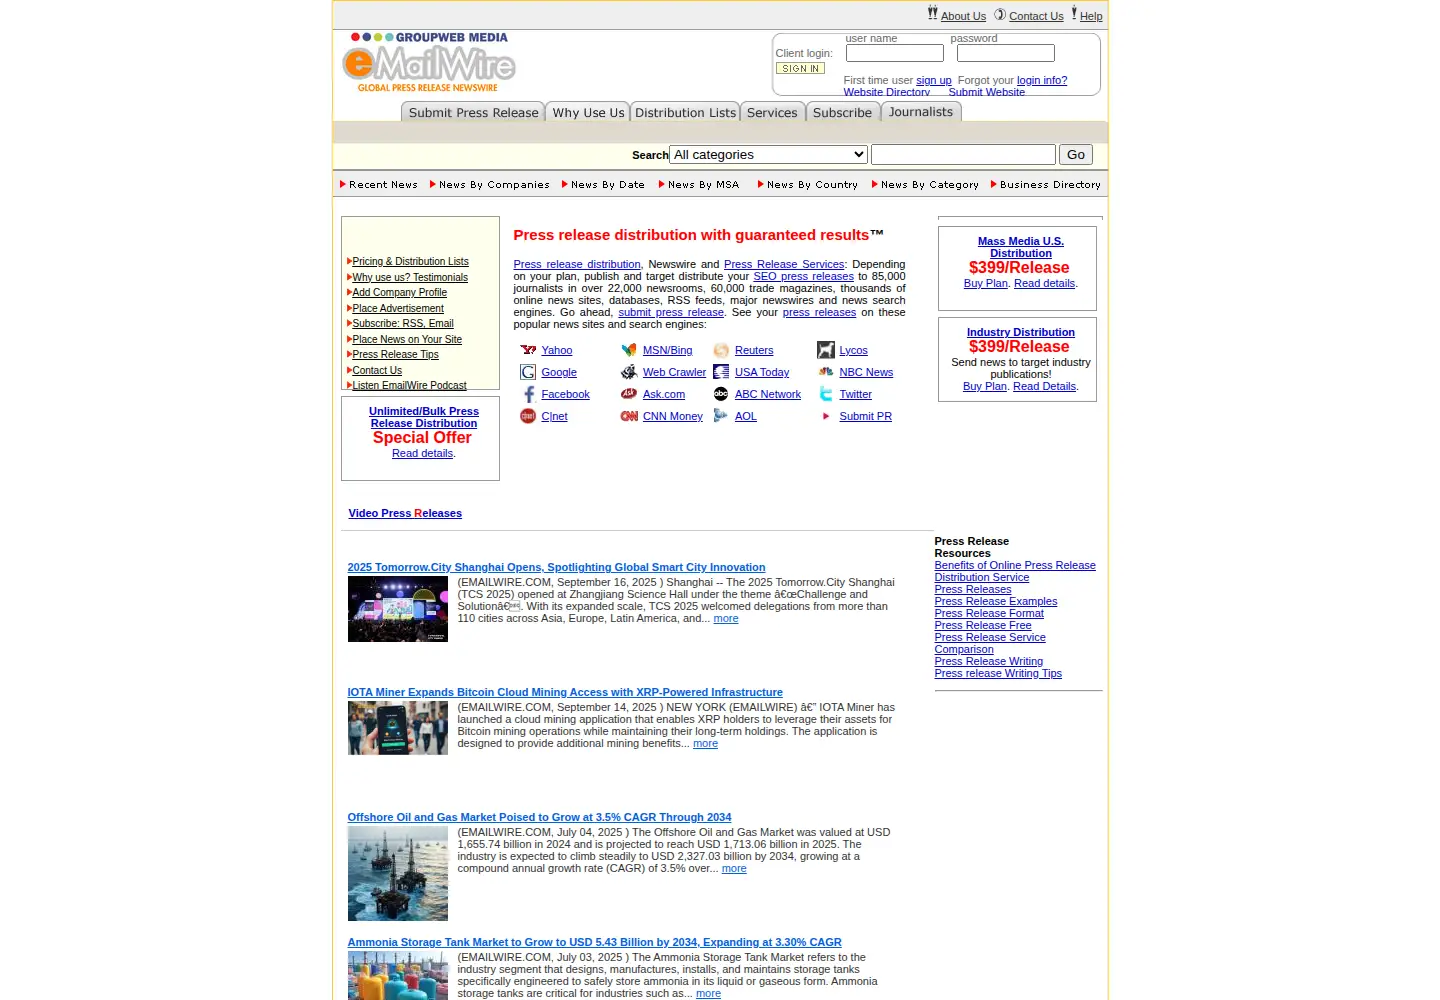The height and width of the screenshot is (1000, 1440).
Task: Click the AOL icon
Action: 721,416
